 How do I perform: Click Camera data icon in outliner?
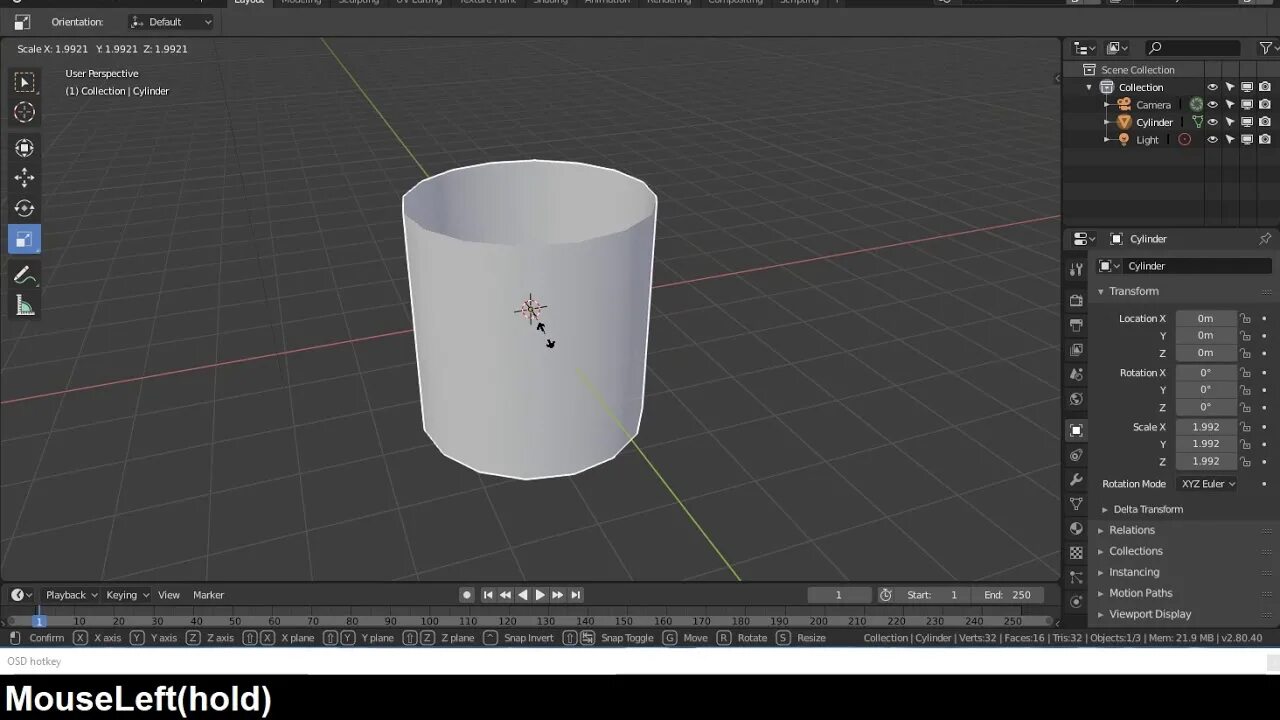[1196, 104]
